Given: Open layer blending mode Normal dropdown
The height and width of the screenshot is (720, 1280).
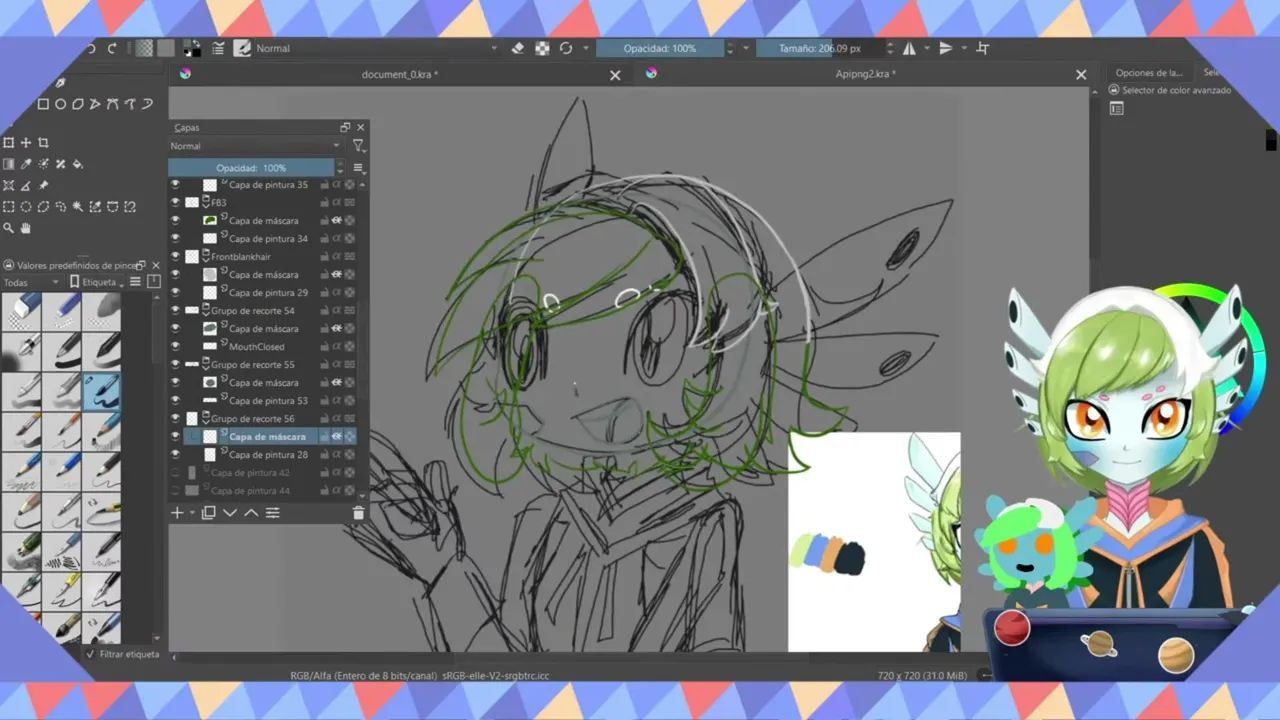Looking at the screenshot, I should [x=255, y=146].
